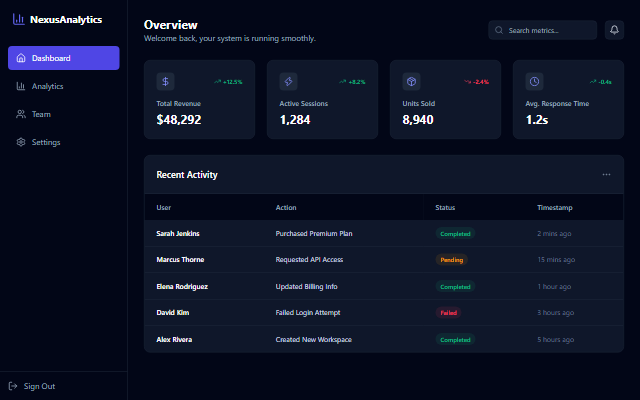Click Completed badge in Sarah Jenkins row
640x400 pixels.
coord(455,233)
